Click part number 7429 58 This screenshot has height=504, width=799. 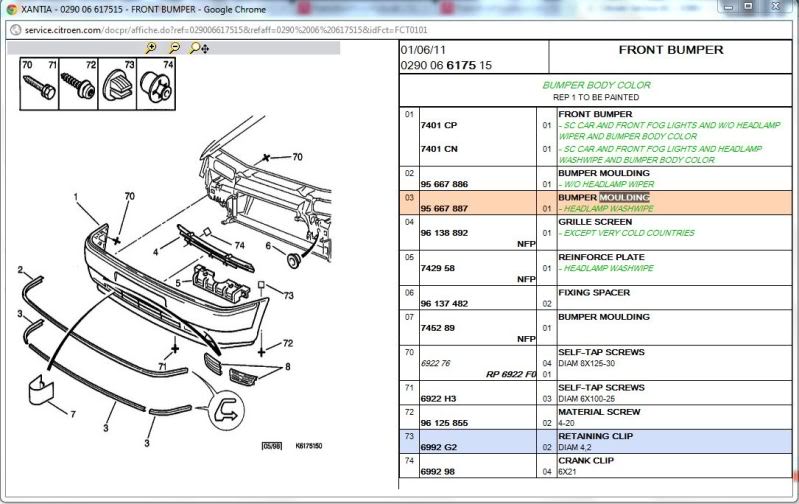[x=437, y=268]
